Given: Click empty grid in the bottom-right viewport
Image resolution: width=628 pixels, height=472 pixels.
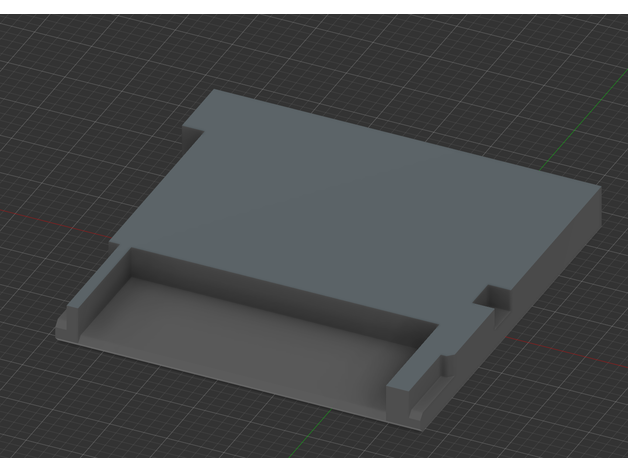Looking at the screenshot, I should click(x=560, y=430).
